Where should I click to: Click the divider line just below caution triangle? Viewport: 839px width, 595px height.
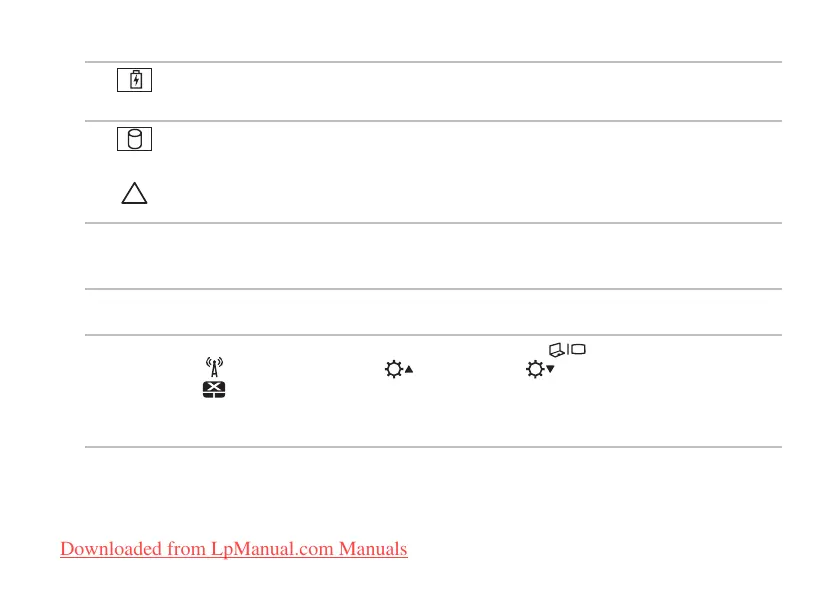click(432, 223)
